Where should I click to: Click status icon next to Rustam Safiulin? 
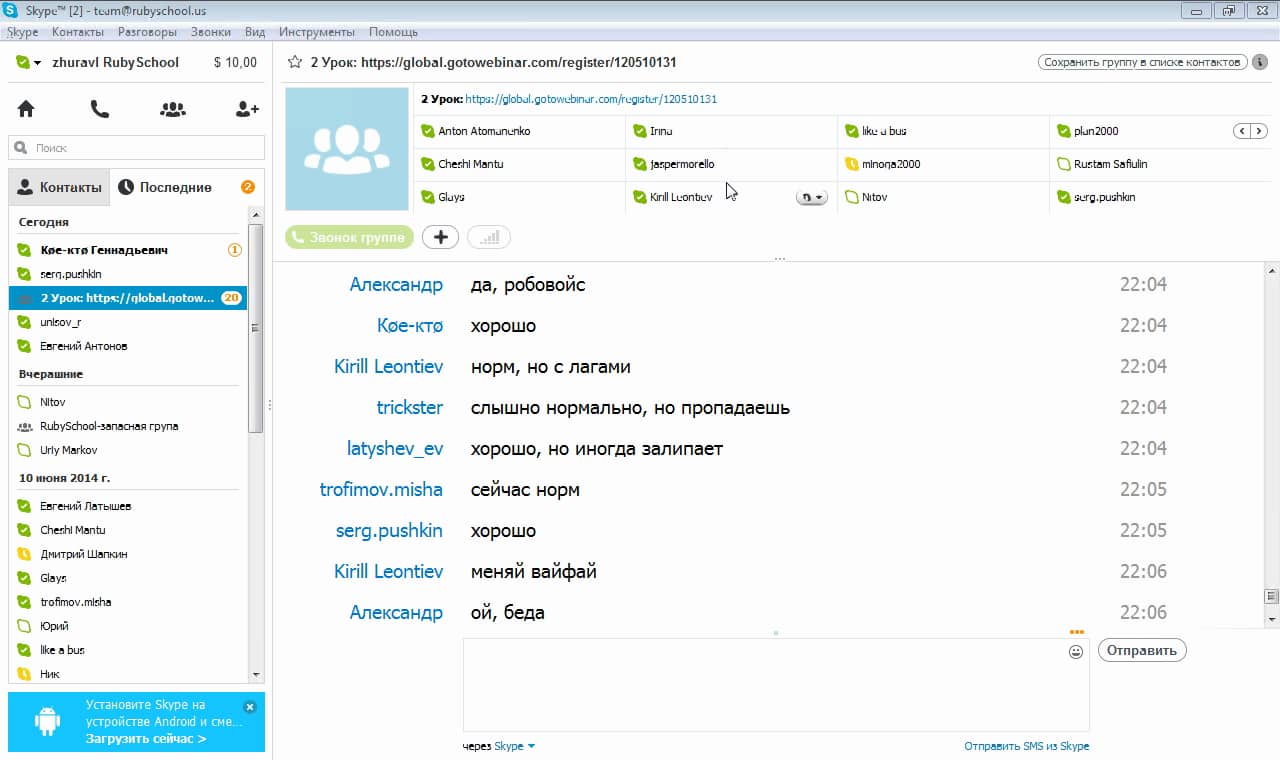click(1064, 164)
